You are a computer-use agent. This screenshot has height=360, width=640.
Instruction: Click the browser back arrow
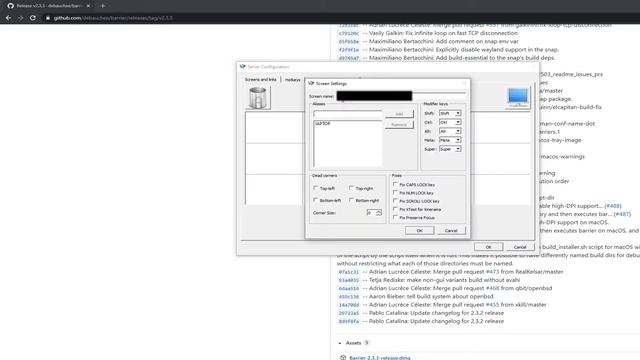9,18
